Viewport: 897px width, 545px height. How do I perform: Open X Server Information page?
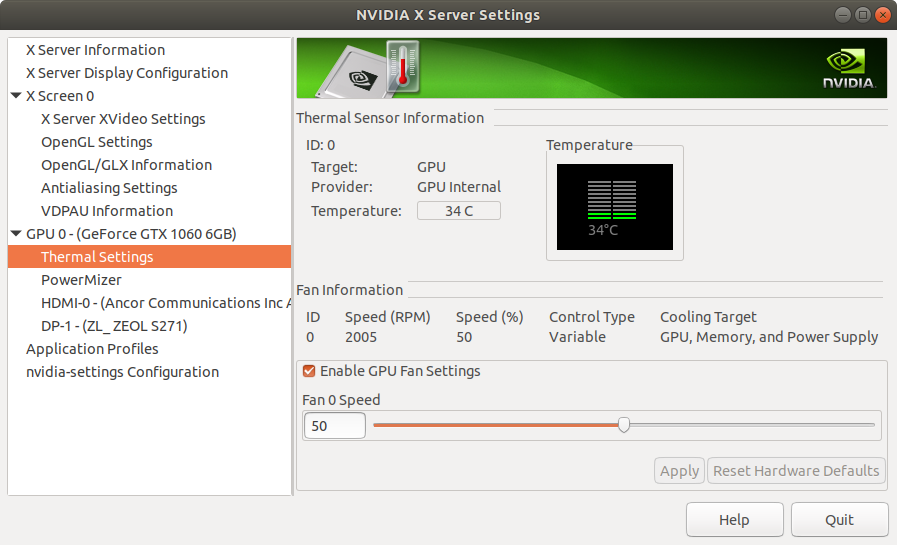(96, 50)
